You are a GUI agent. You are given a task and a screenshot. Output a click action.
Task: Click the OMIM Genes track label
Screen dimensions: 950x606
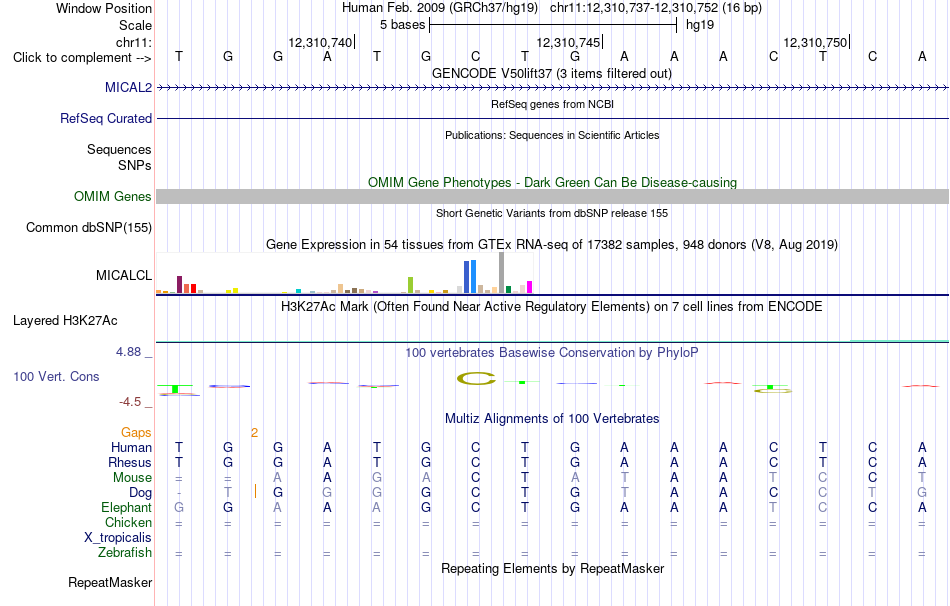[112, 196]
